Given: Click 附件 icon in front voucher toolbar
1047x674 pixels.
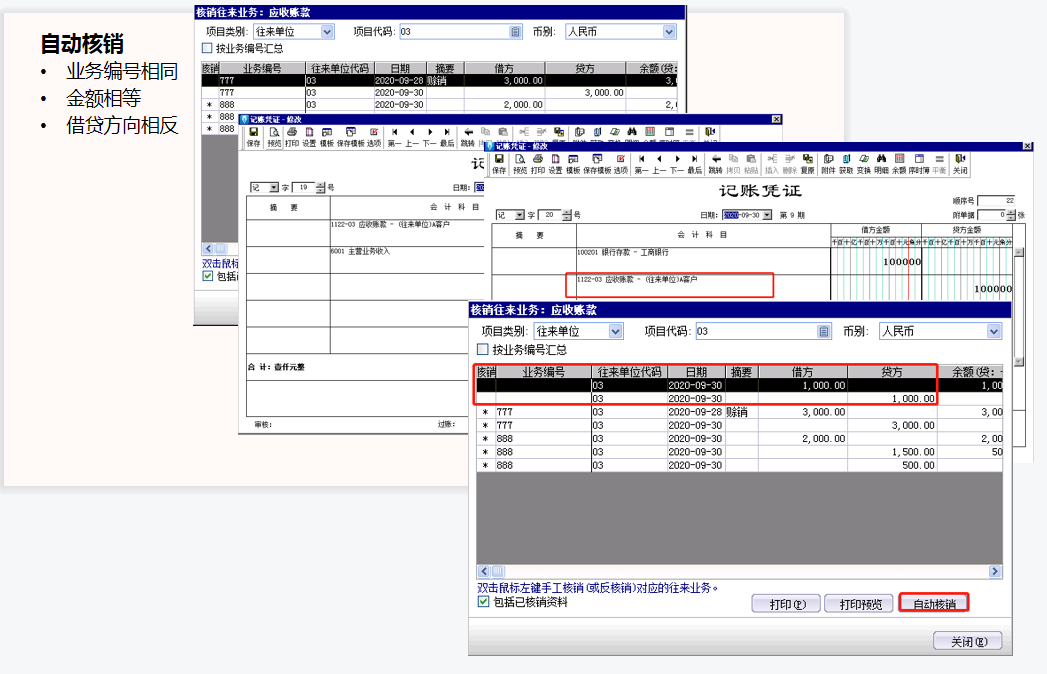Looking at the screenshot, I should (828, 164).
